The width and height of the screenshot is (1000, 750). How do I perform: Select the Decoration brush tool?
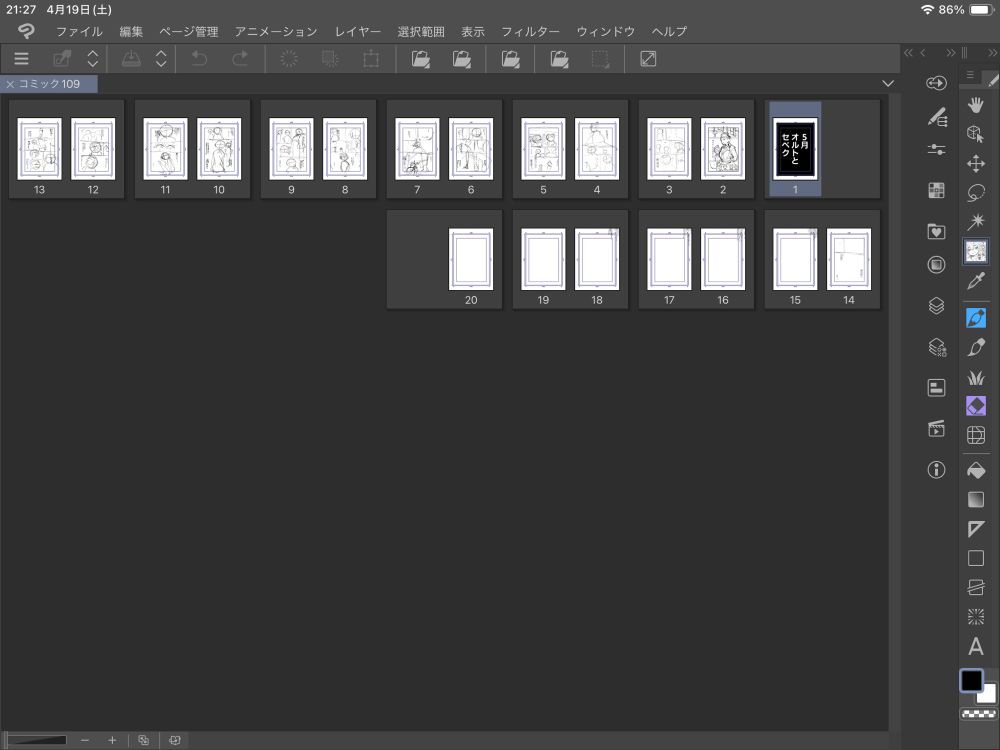click(976, 377)
